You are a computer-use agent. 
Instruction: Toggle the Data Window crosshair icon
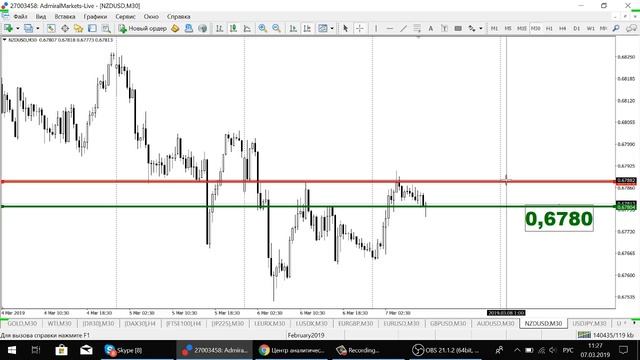(x=65, y=28)
